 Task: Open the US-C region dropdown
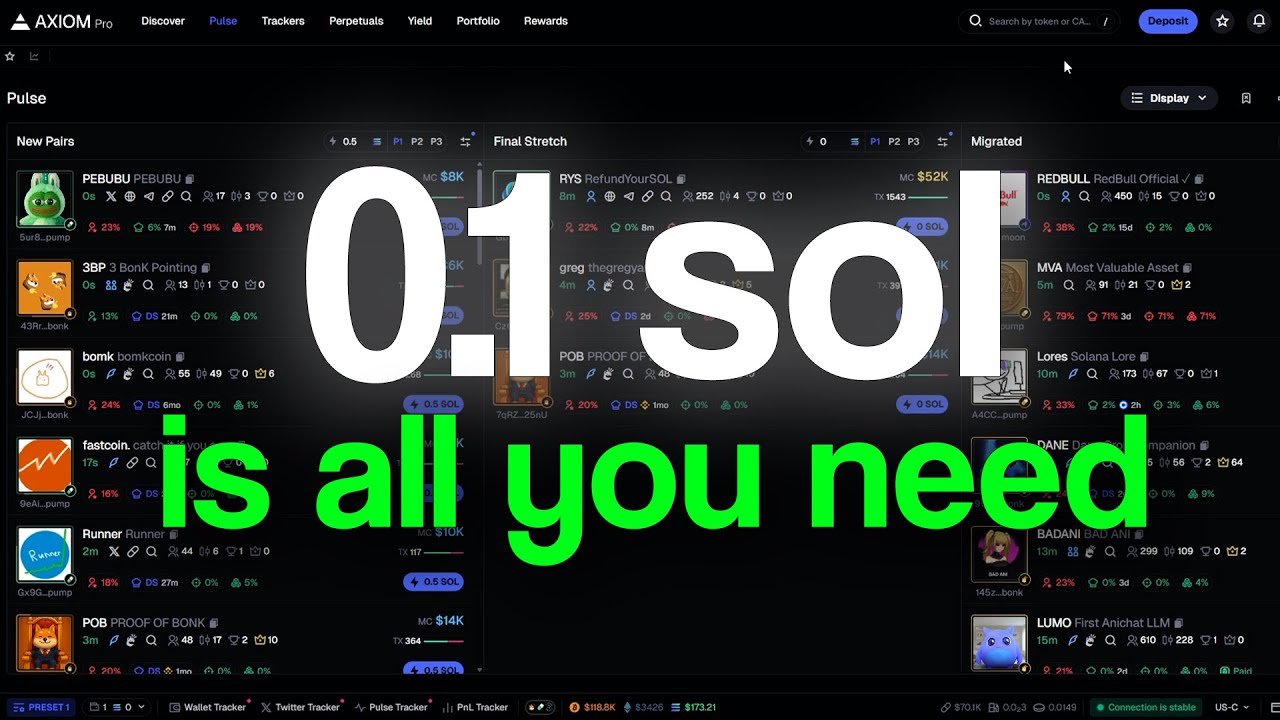coord(1233,707)
